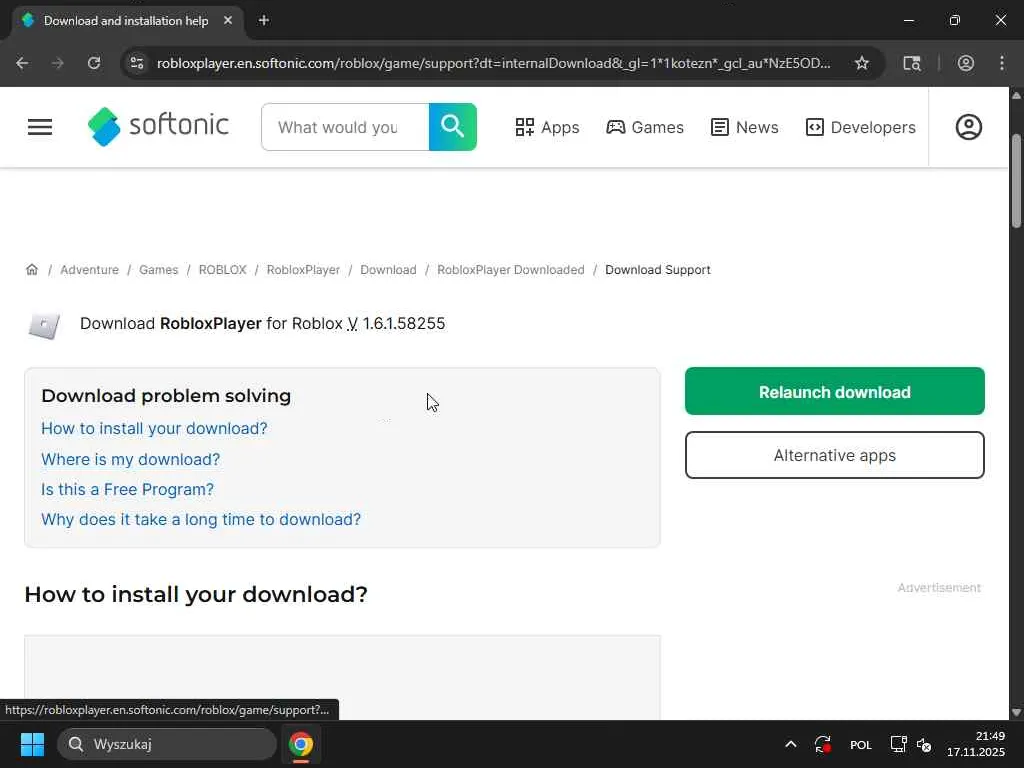This screenshot has width=1024, height=768.
Task: Go to RobloxPlayer Downloaded breadcrumb
Action: pos(511,270)
